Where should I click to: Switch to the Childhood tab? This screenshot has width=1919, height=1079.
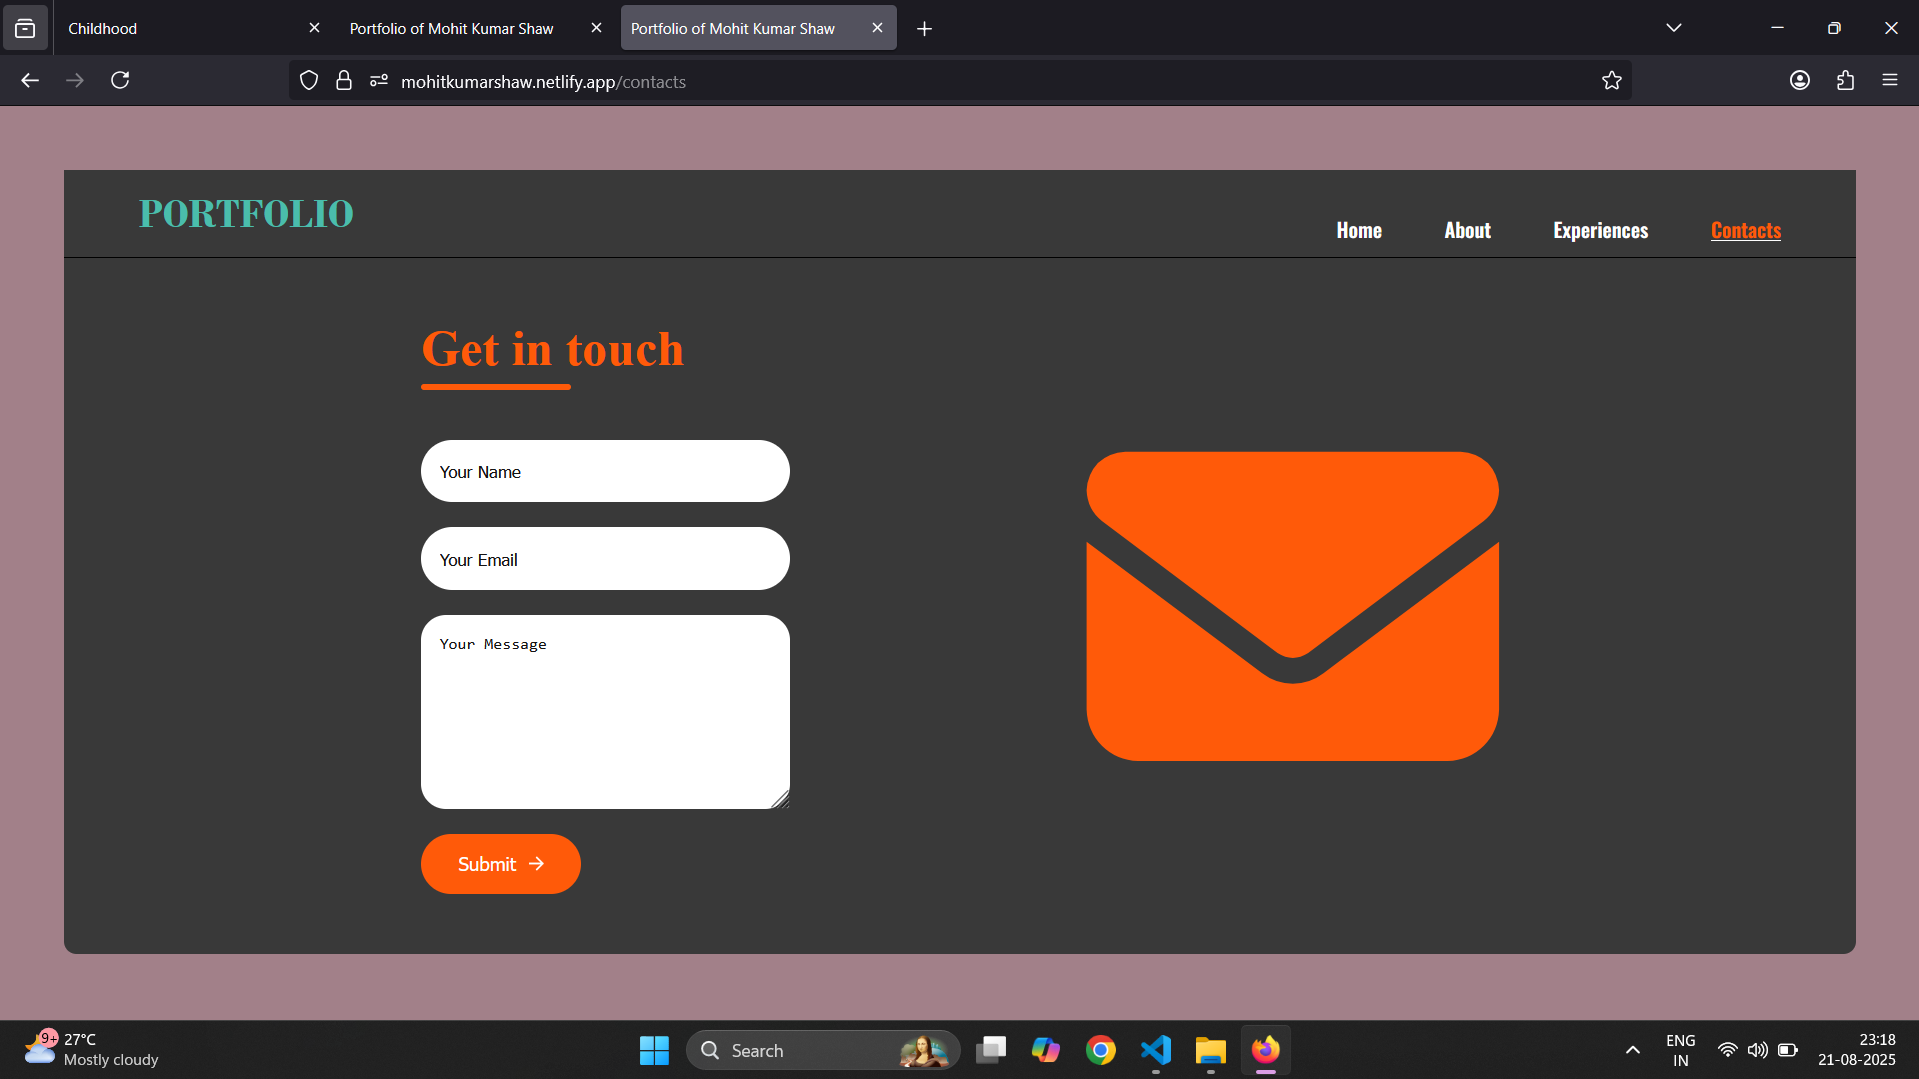[x=180, y=28]
